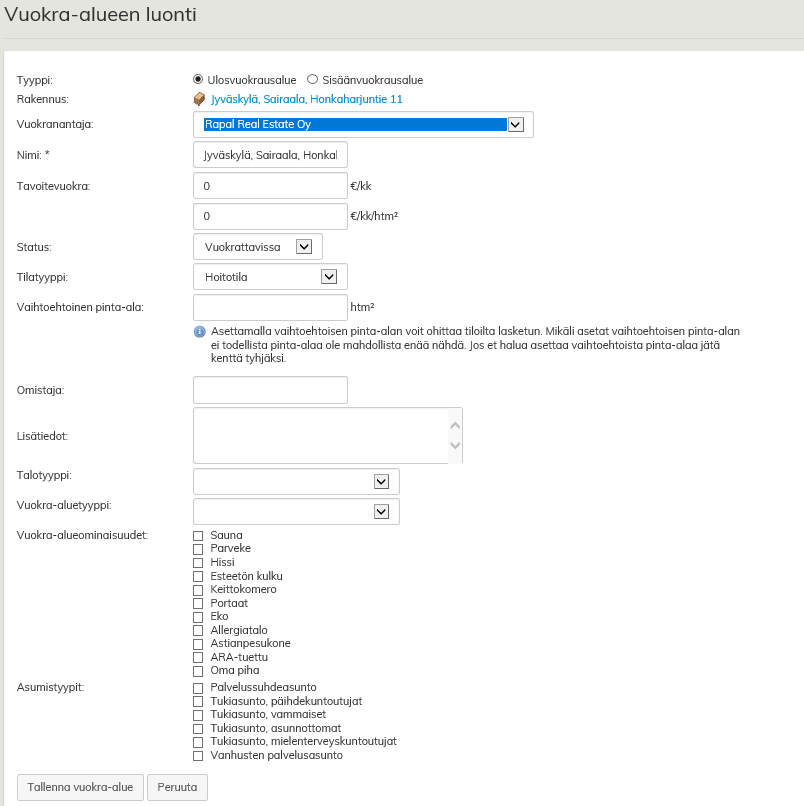This screenshot has height=806, width=804.
Task: Click the building icon beside Jyväskylä address
Action: (198, 99)
